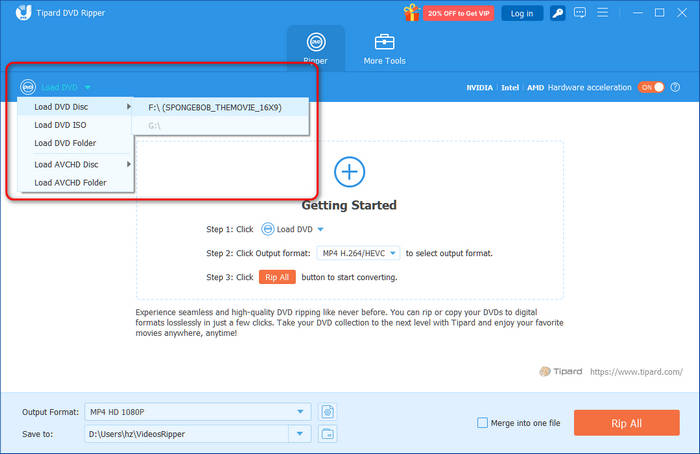Image resolution: width=700 pixels, height=454 pixels.
Task: Click the AMD label
Action: point(535,87)
